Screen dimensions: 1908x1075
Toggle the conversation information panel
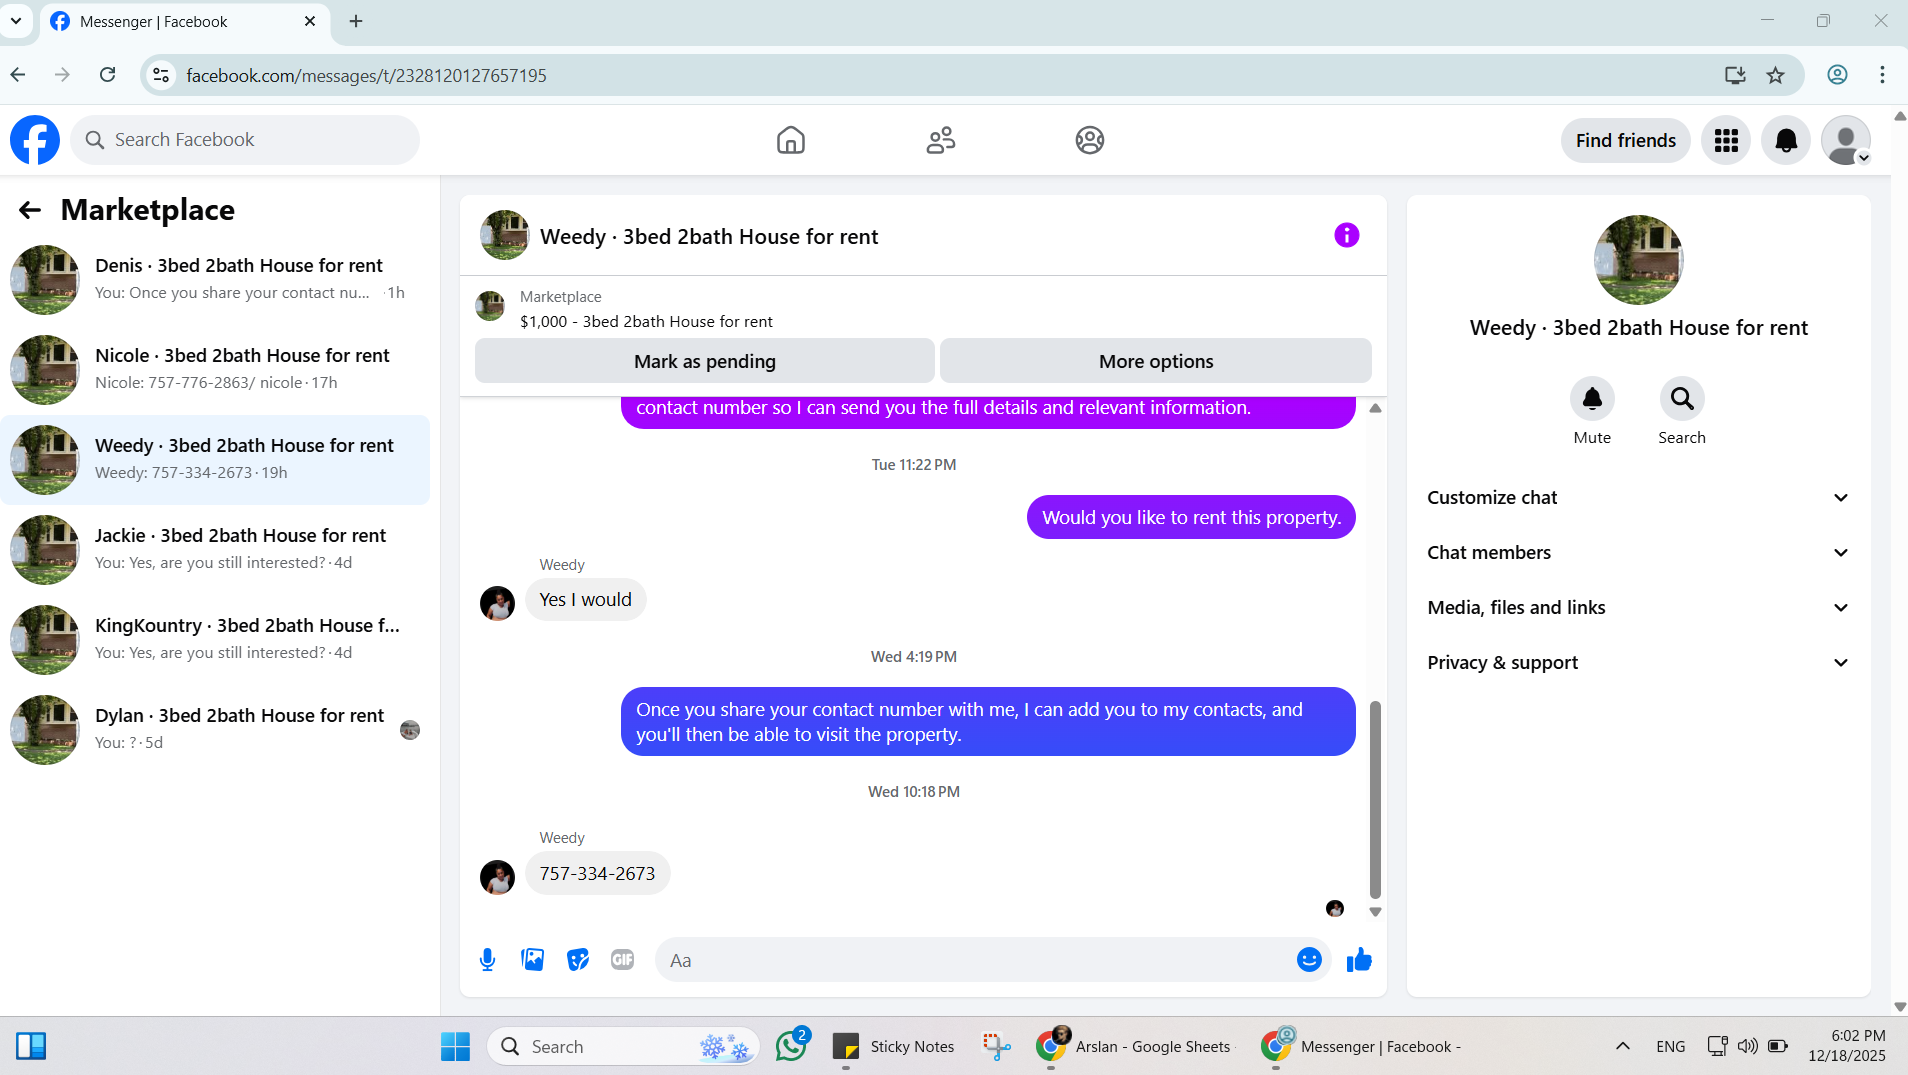(1347, 235)
